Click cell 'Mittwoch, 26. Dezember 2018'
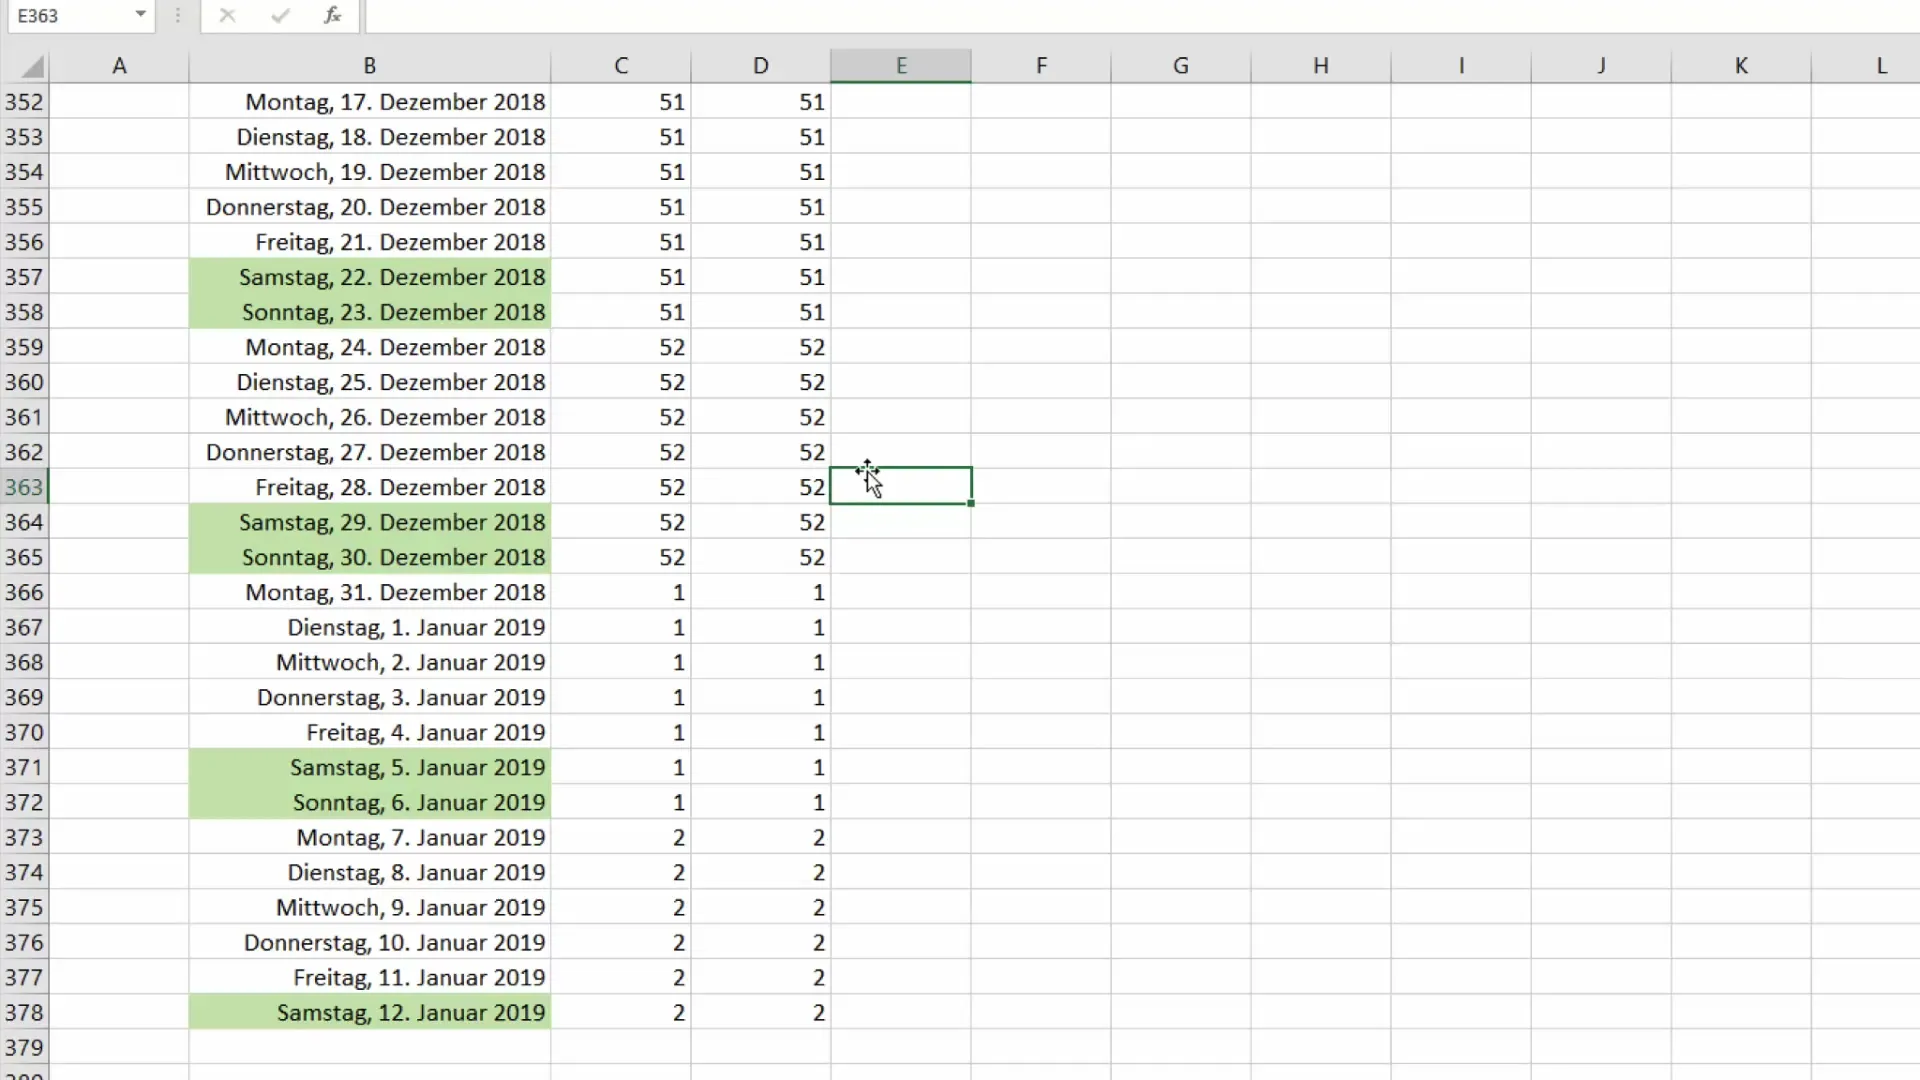This screenshot has height=1080, width=1920. click(x=370, y=417)
